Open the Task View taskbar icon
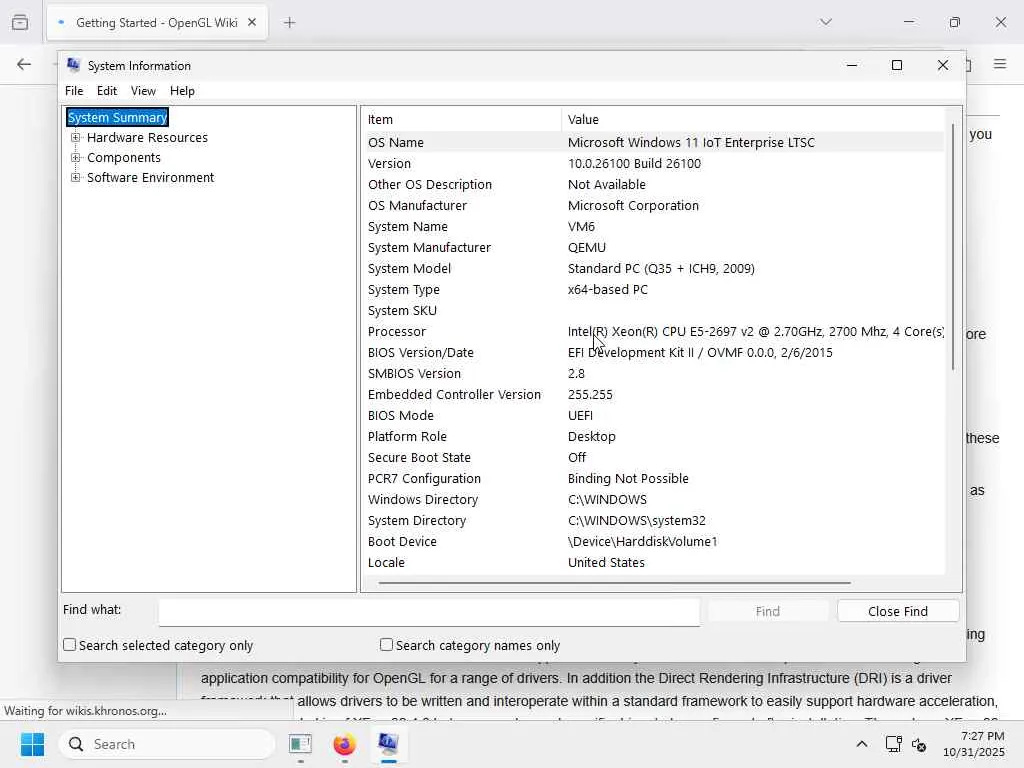Image resolution: width=1024 pixels, height=768 pixels. (300, 744)
